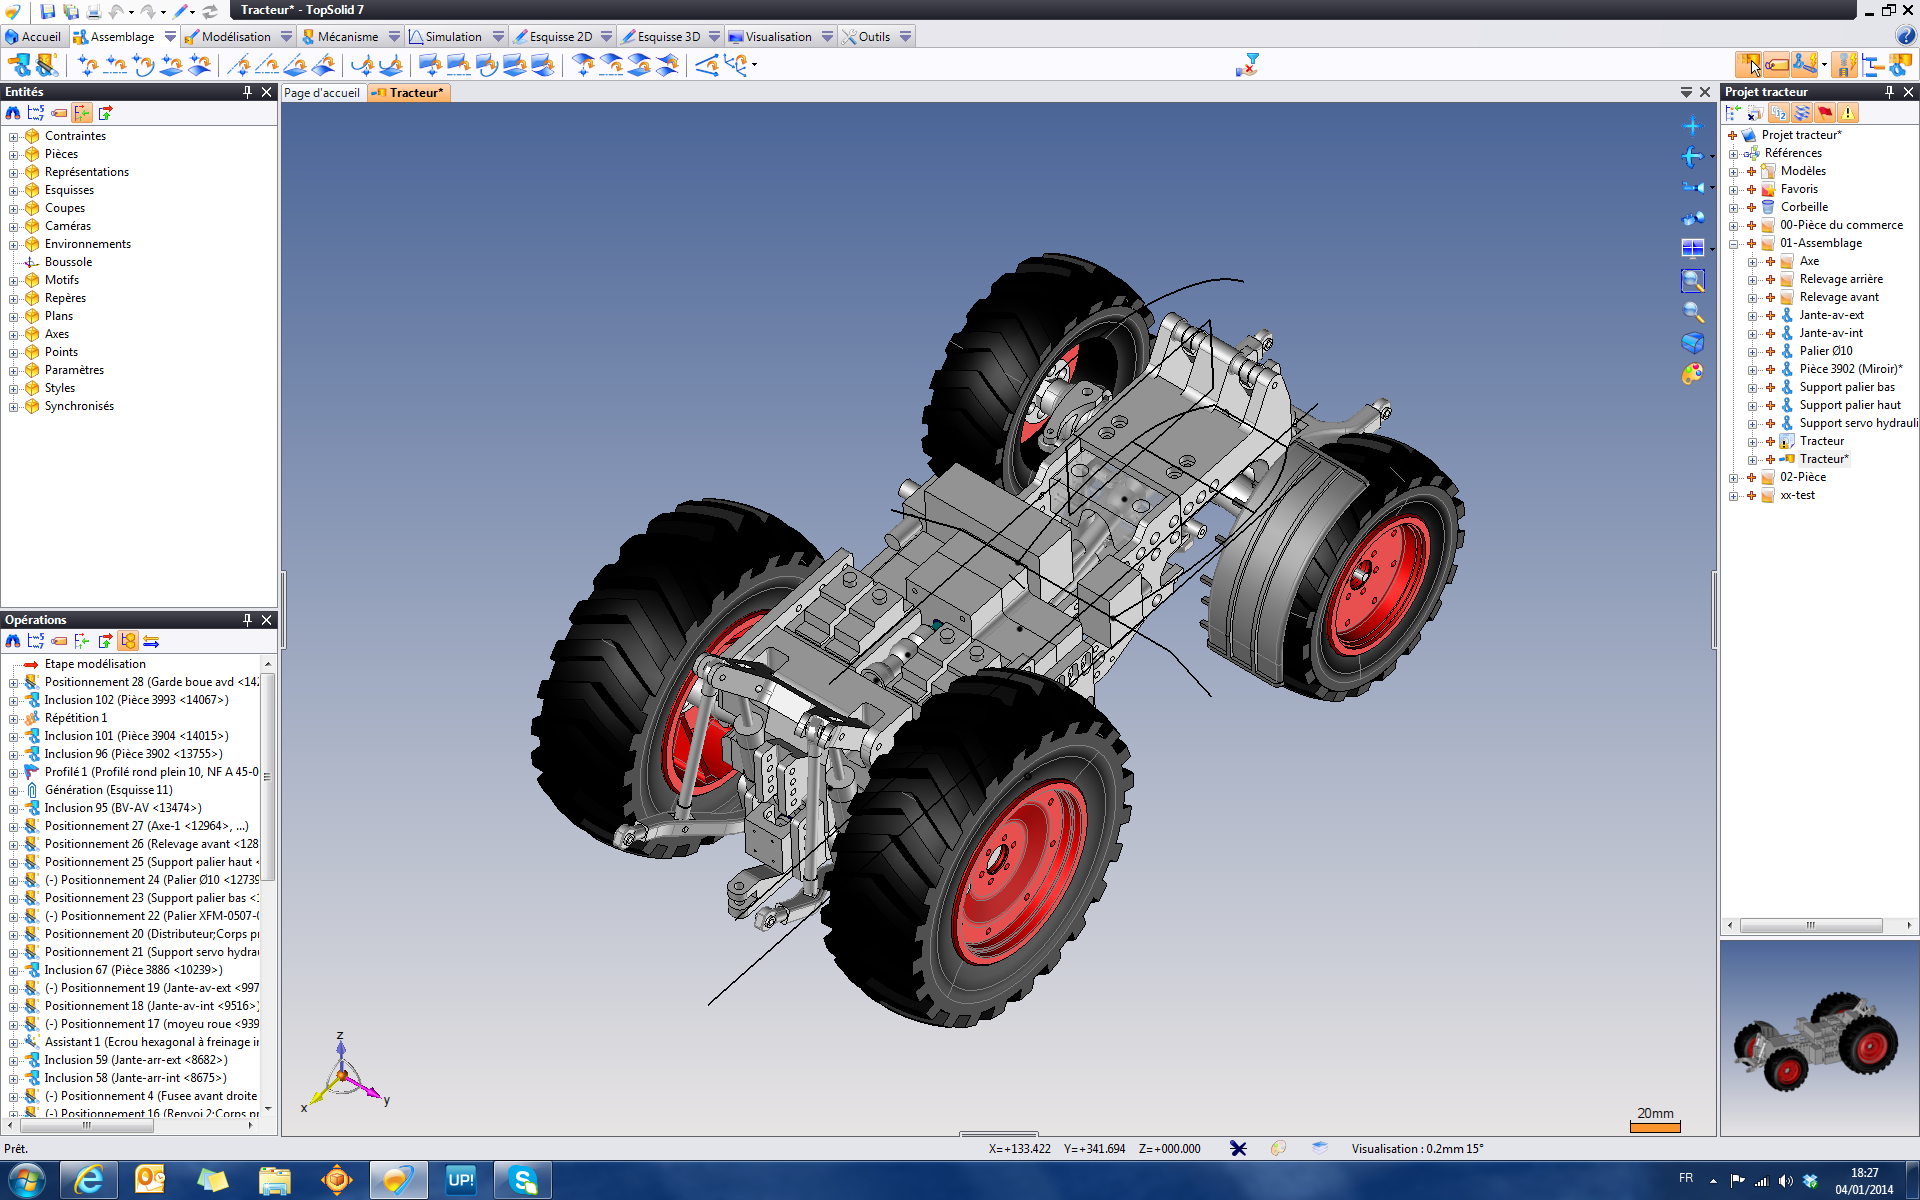Image resolution: width=1920 pixels, height=1200 pixels.
Task: Select Répétition 1 in operations list
Action: pyautogui.click(x=75, y=718)
